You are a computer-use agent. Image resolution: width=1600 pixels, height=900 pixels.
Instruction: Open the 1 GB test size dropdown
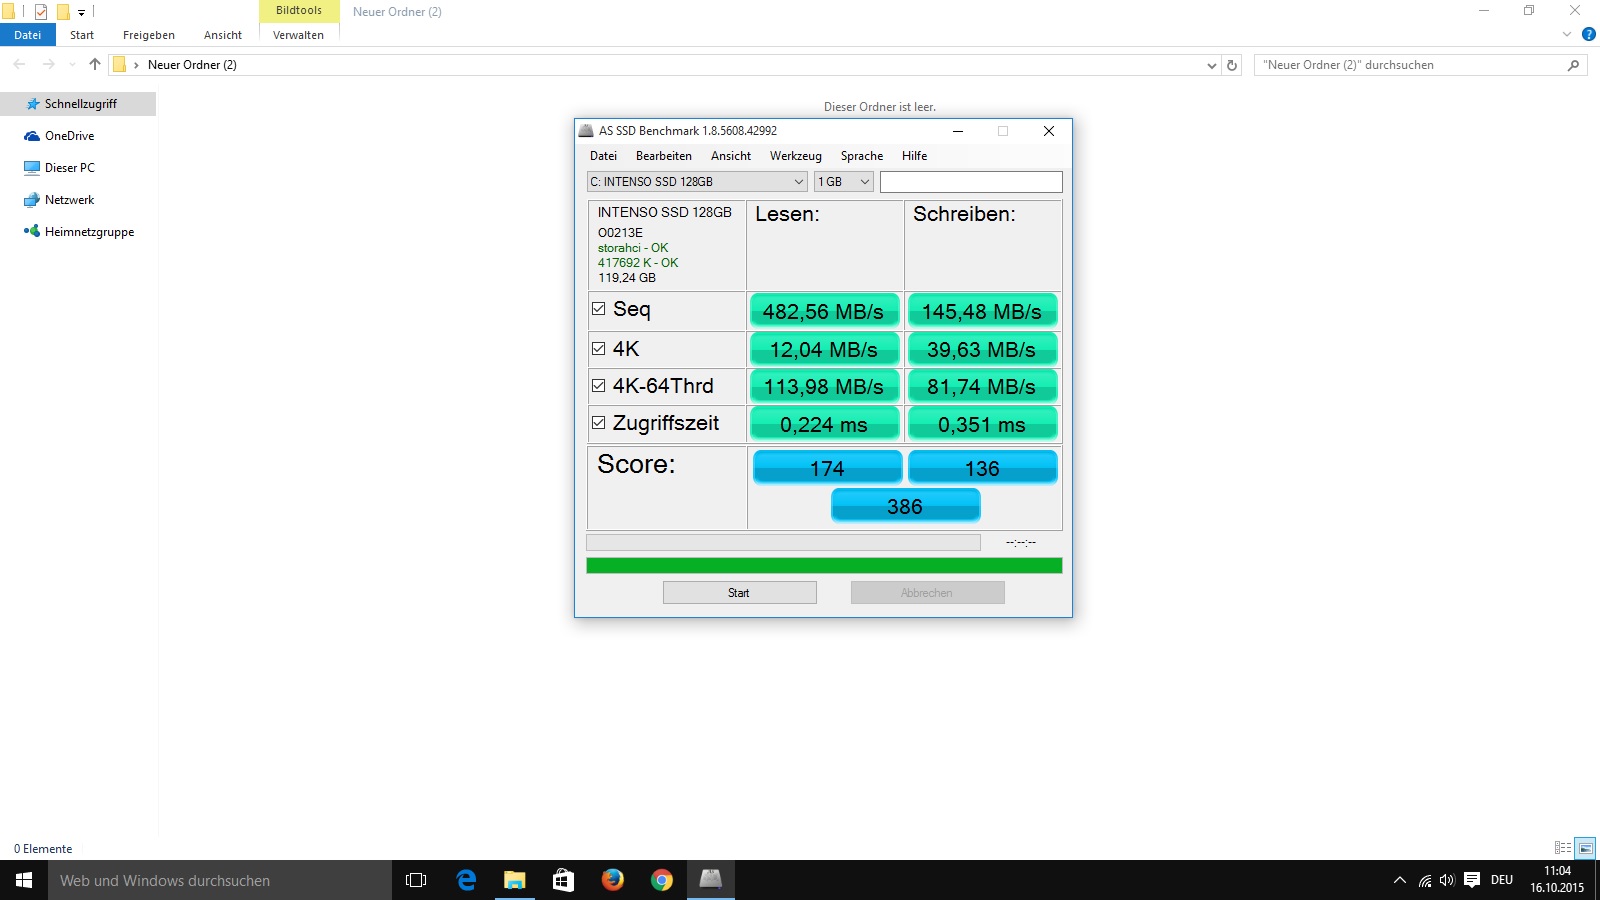844,182
